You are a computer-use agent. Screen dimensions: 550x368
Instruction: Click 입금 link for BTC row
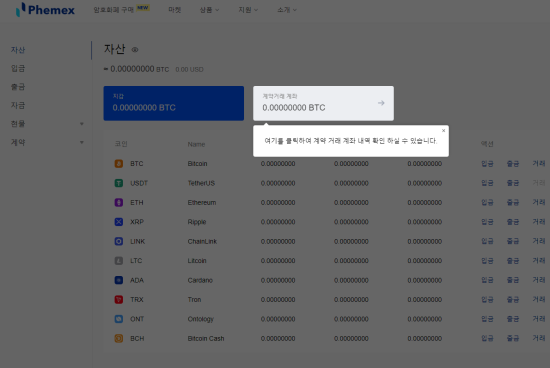[487, 163]
